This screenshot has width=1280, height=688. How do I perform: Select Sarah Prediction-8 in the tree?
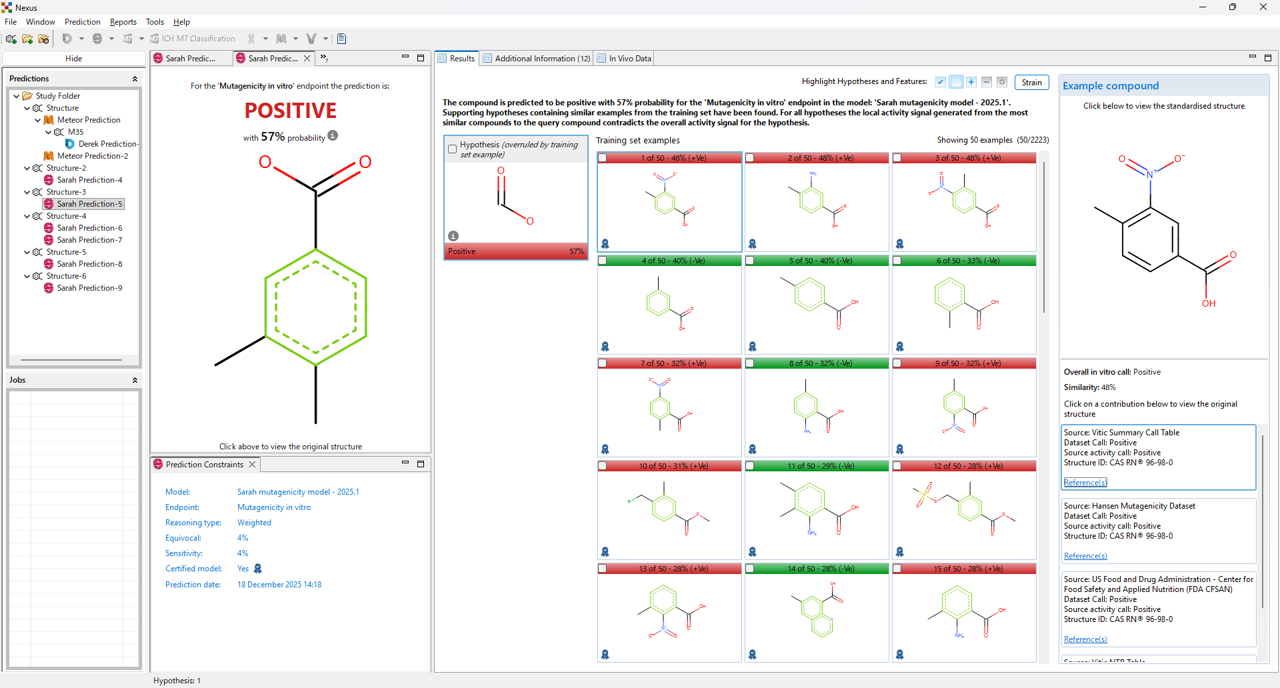89,264
